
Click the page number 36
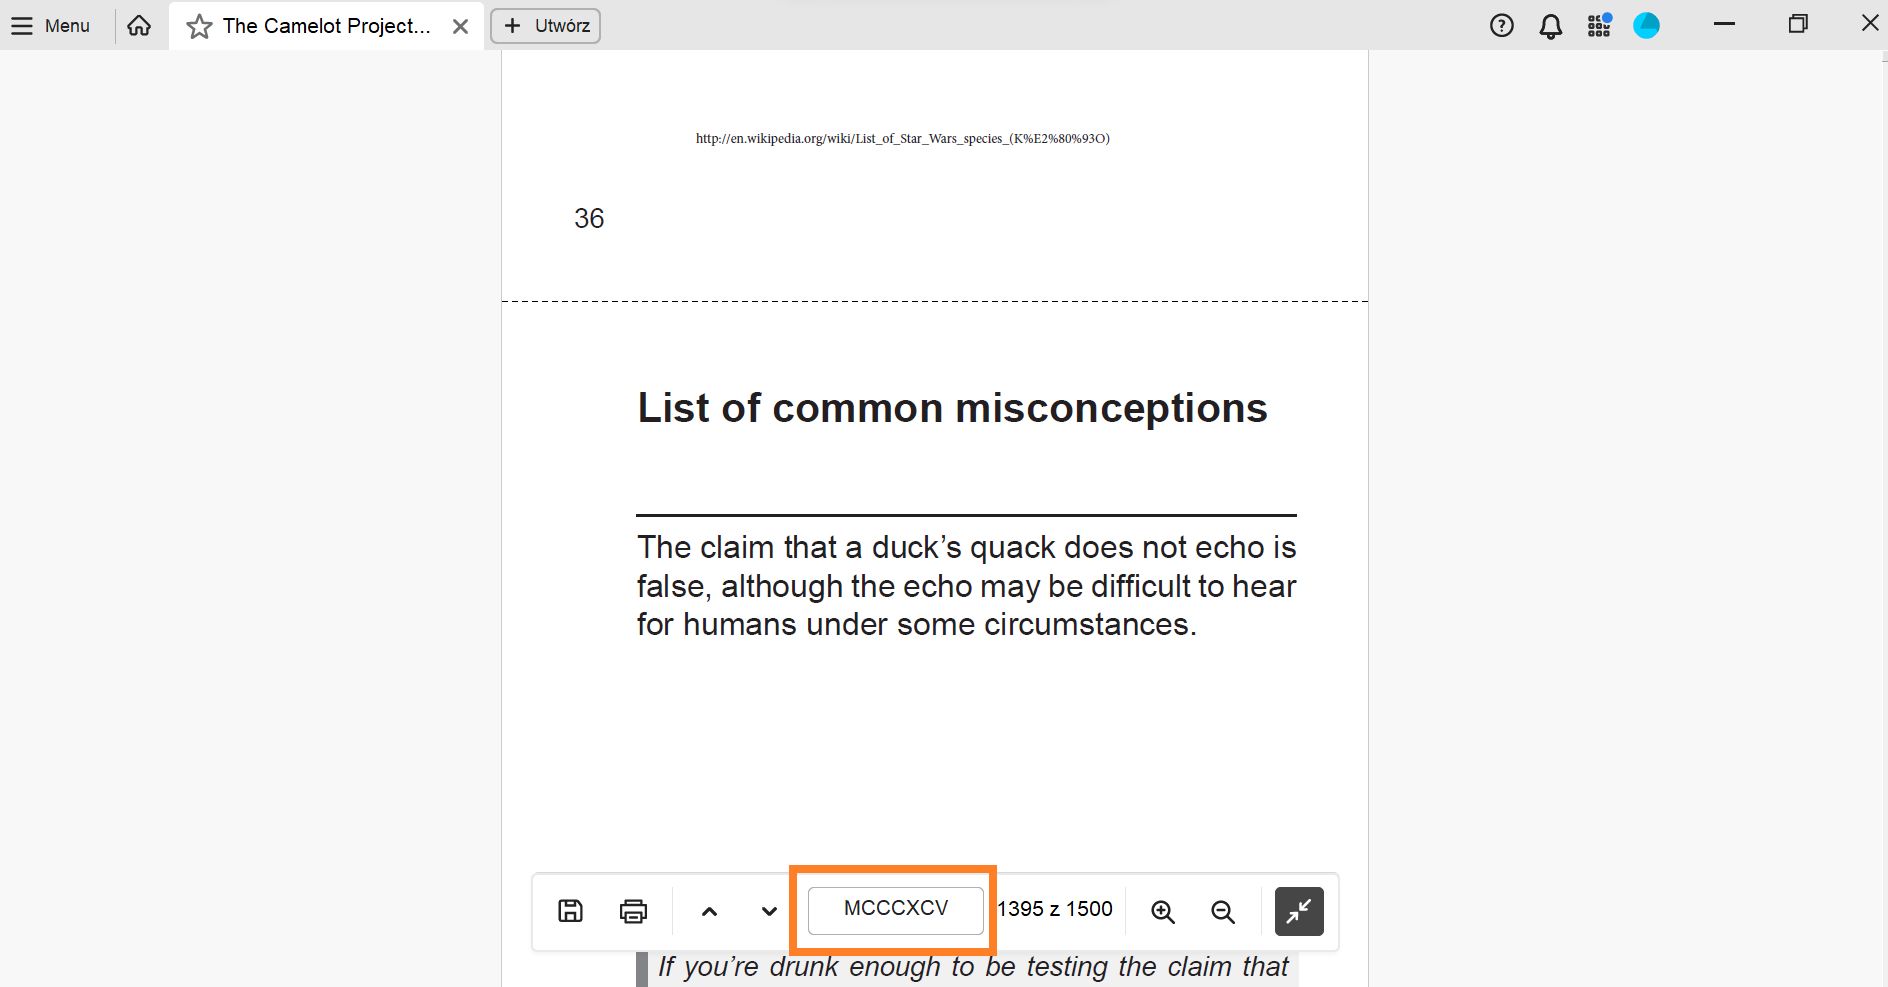[x=589, y=219]
